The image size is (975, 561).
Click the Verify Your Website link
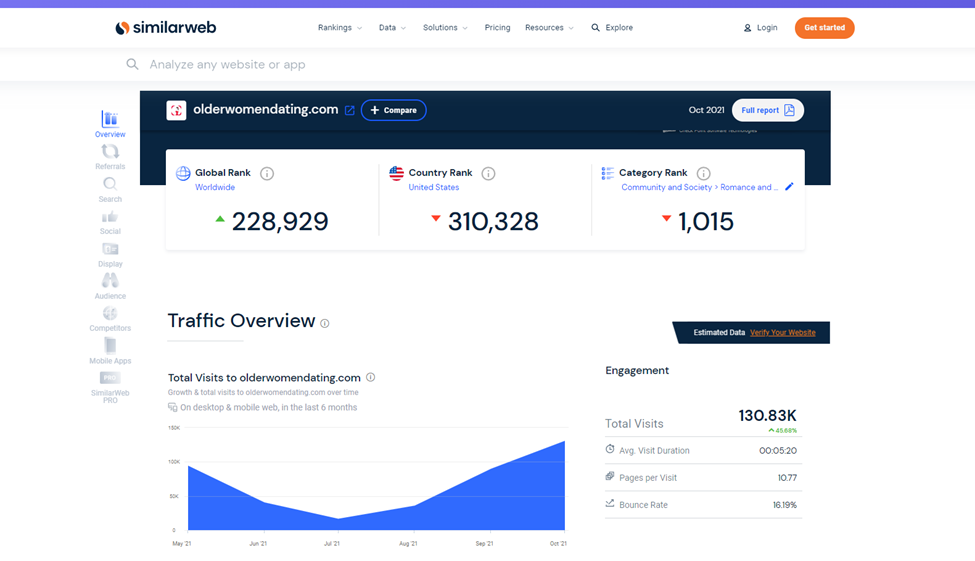pyautogui.click(x=783, y=332)
